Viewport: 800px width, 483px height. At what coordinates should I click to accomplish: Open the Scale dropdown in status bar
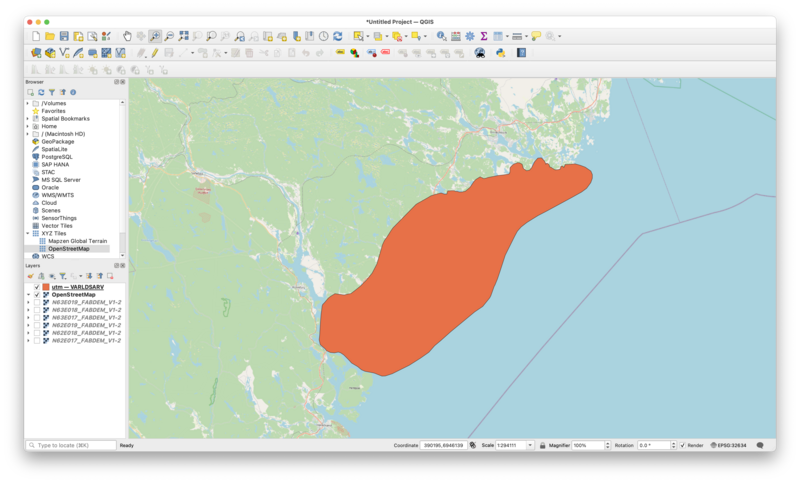coord(529,445)
